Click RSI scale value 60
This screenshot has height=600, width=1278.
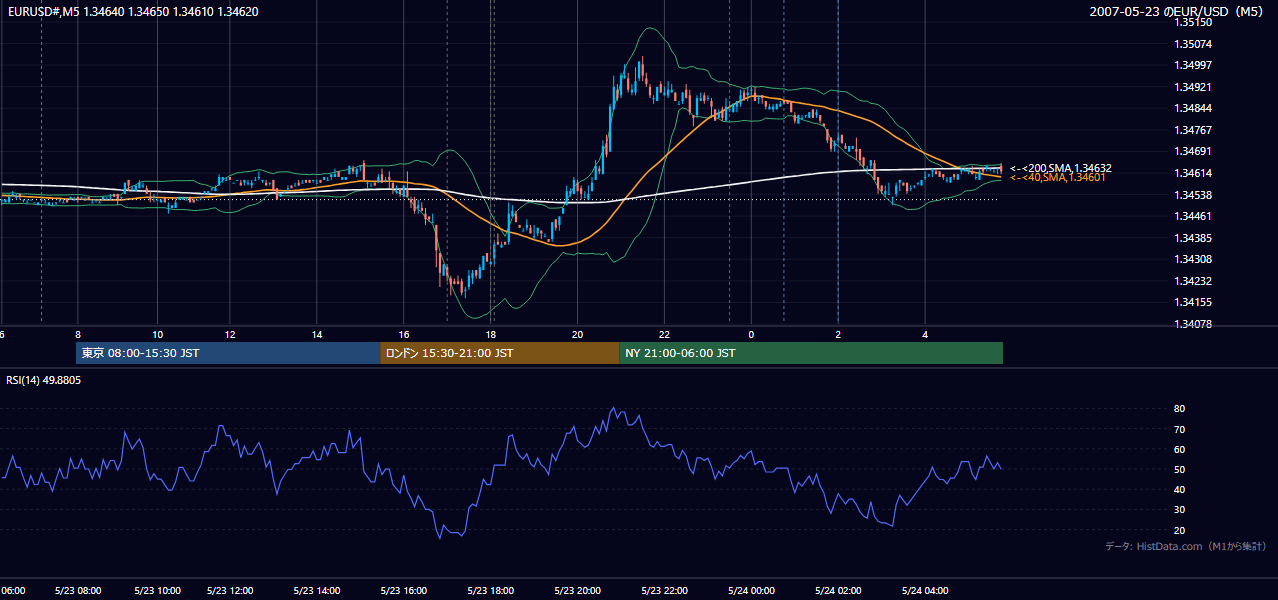(1180, 449)
